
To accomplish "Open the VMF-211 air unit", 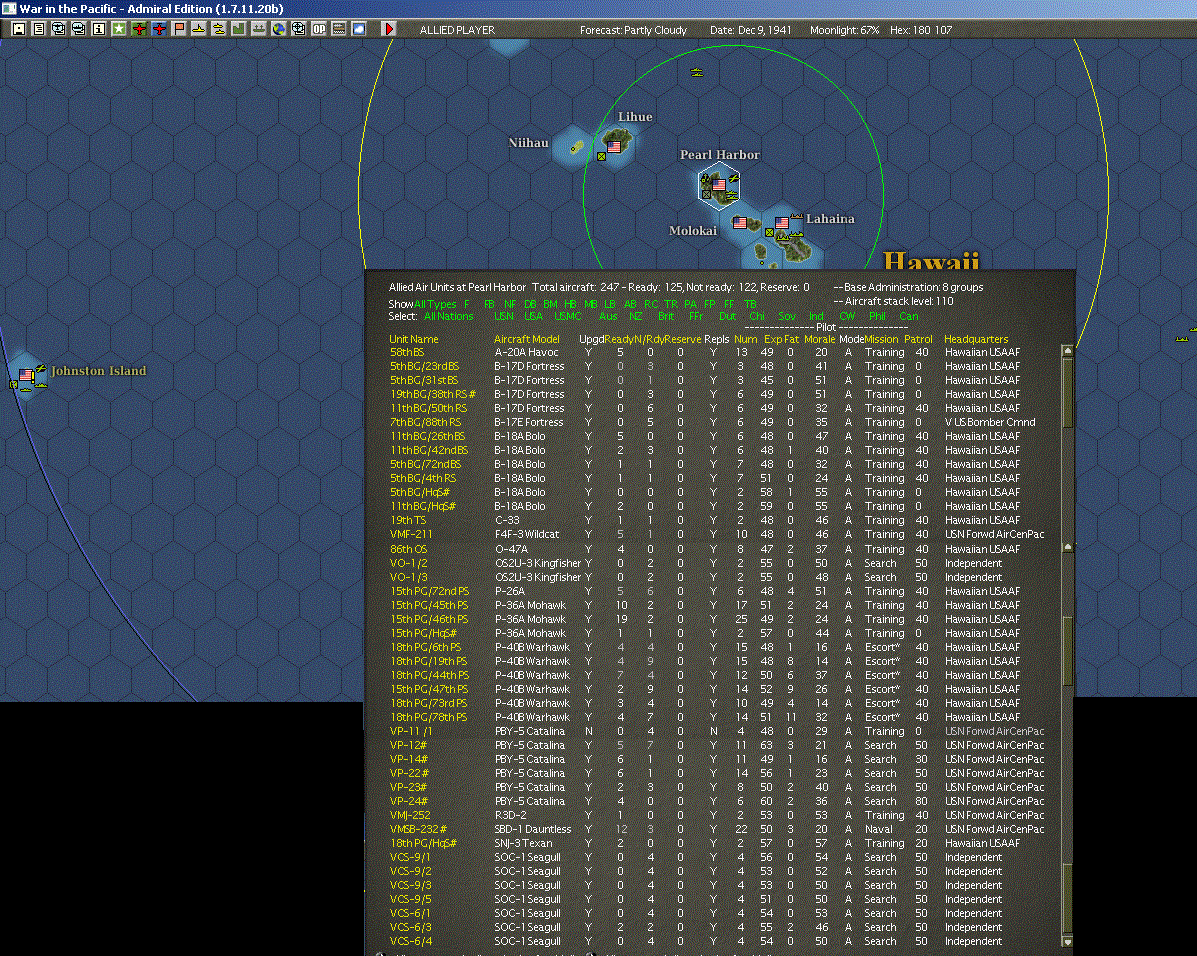I will [x=411, y=535].
